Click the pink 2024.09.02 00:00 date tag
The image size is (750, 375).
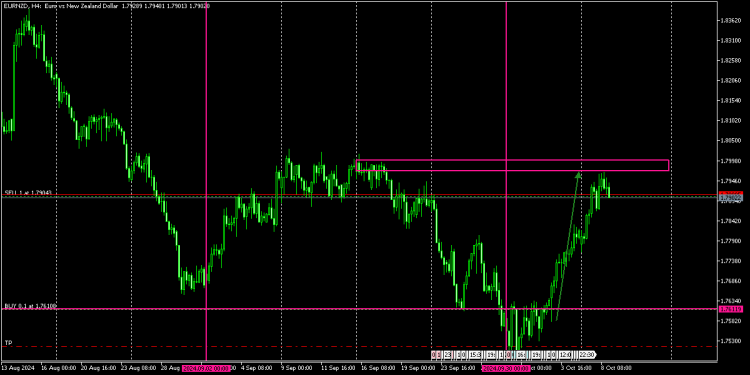pyautogui.click(x=206, y=368)
